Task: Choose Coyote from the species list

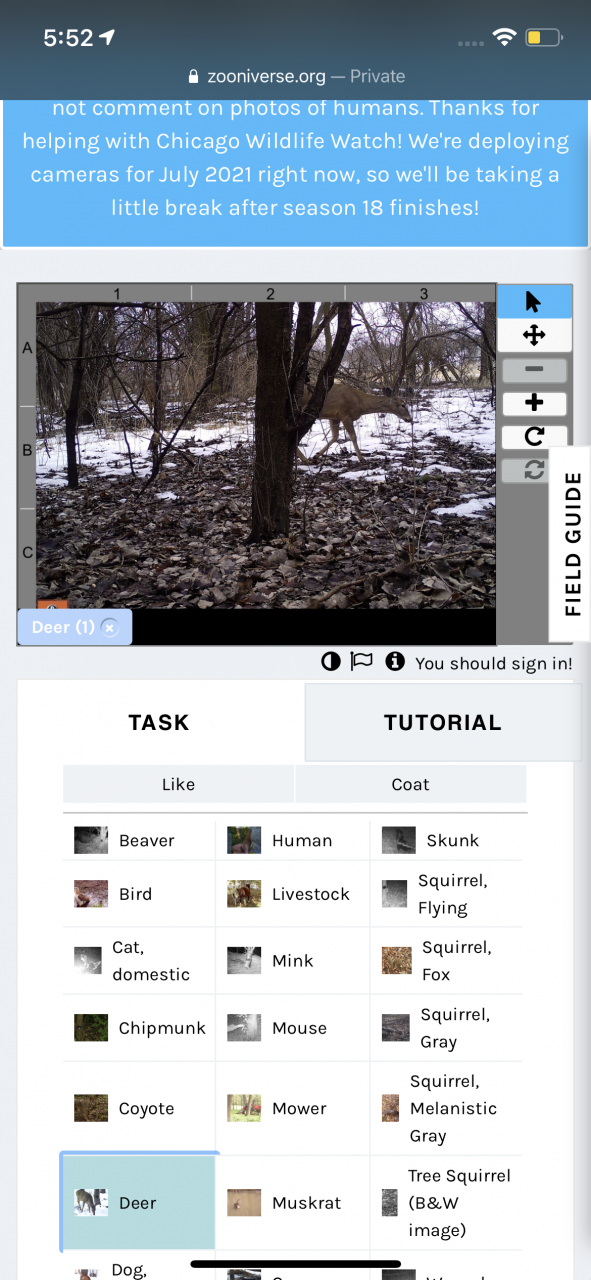Action: pos(139,1108)
